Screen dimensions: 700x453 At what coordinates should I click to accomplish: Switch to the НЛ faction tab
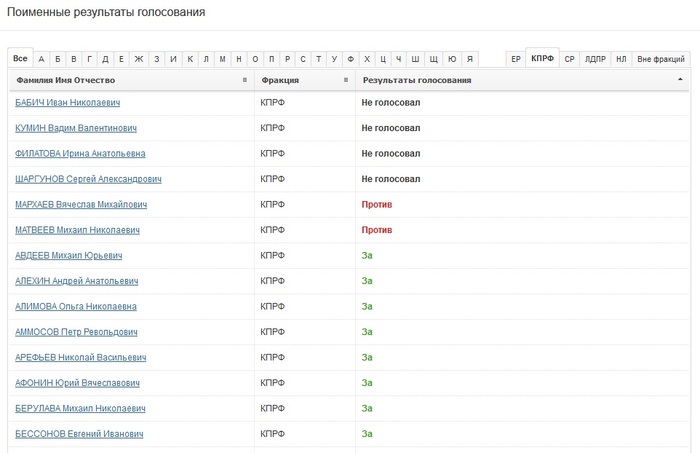tap(621, 59)
